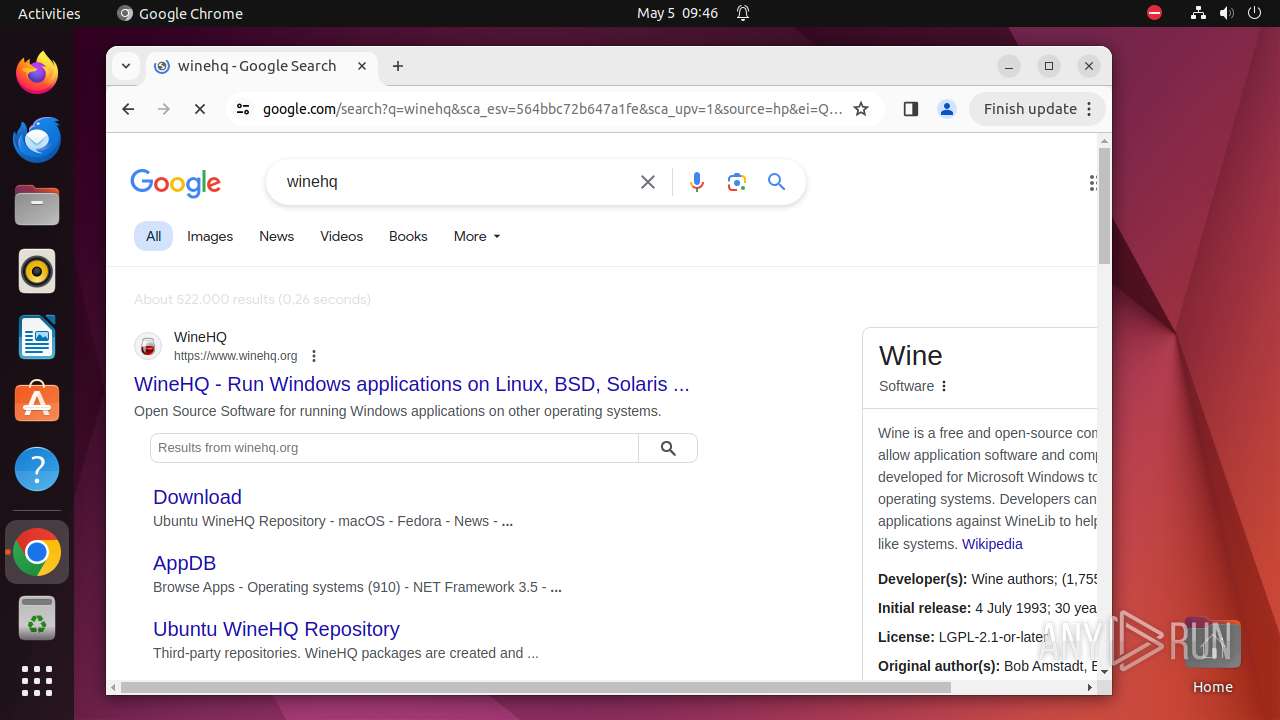
Task: Open Ubuntu Software store in dock
Action: [x=37, y=403]
